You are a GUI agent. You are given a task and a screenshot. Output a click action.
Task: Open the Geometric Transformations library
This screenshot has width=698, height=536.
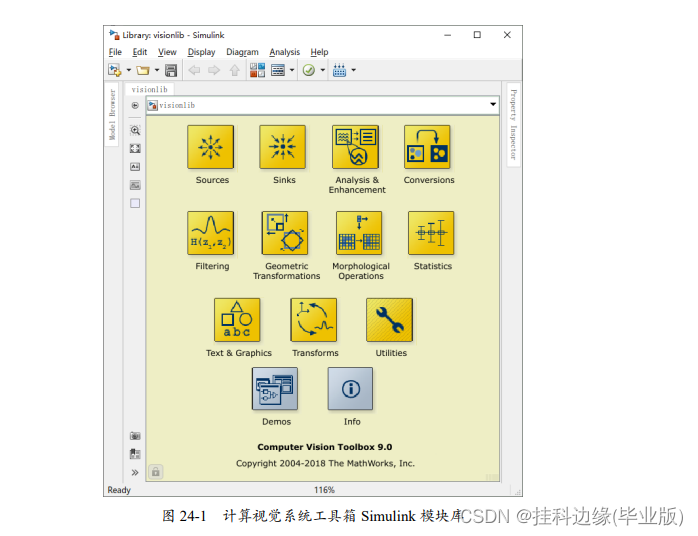(x=285, y=233)
